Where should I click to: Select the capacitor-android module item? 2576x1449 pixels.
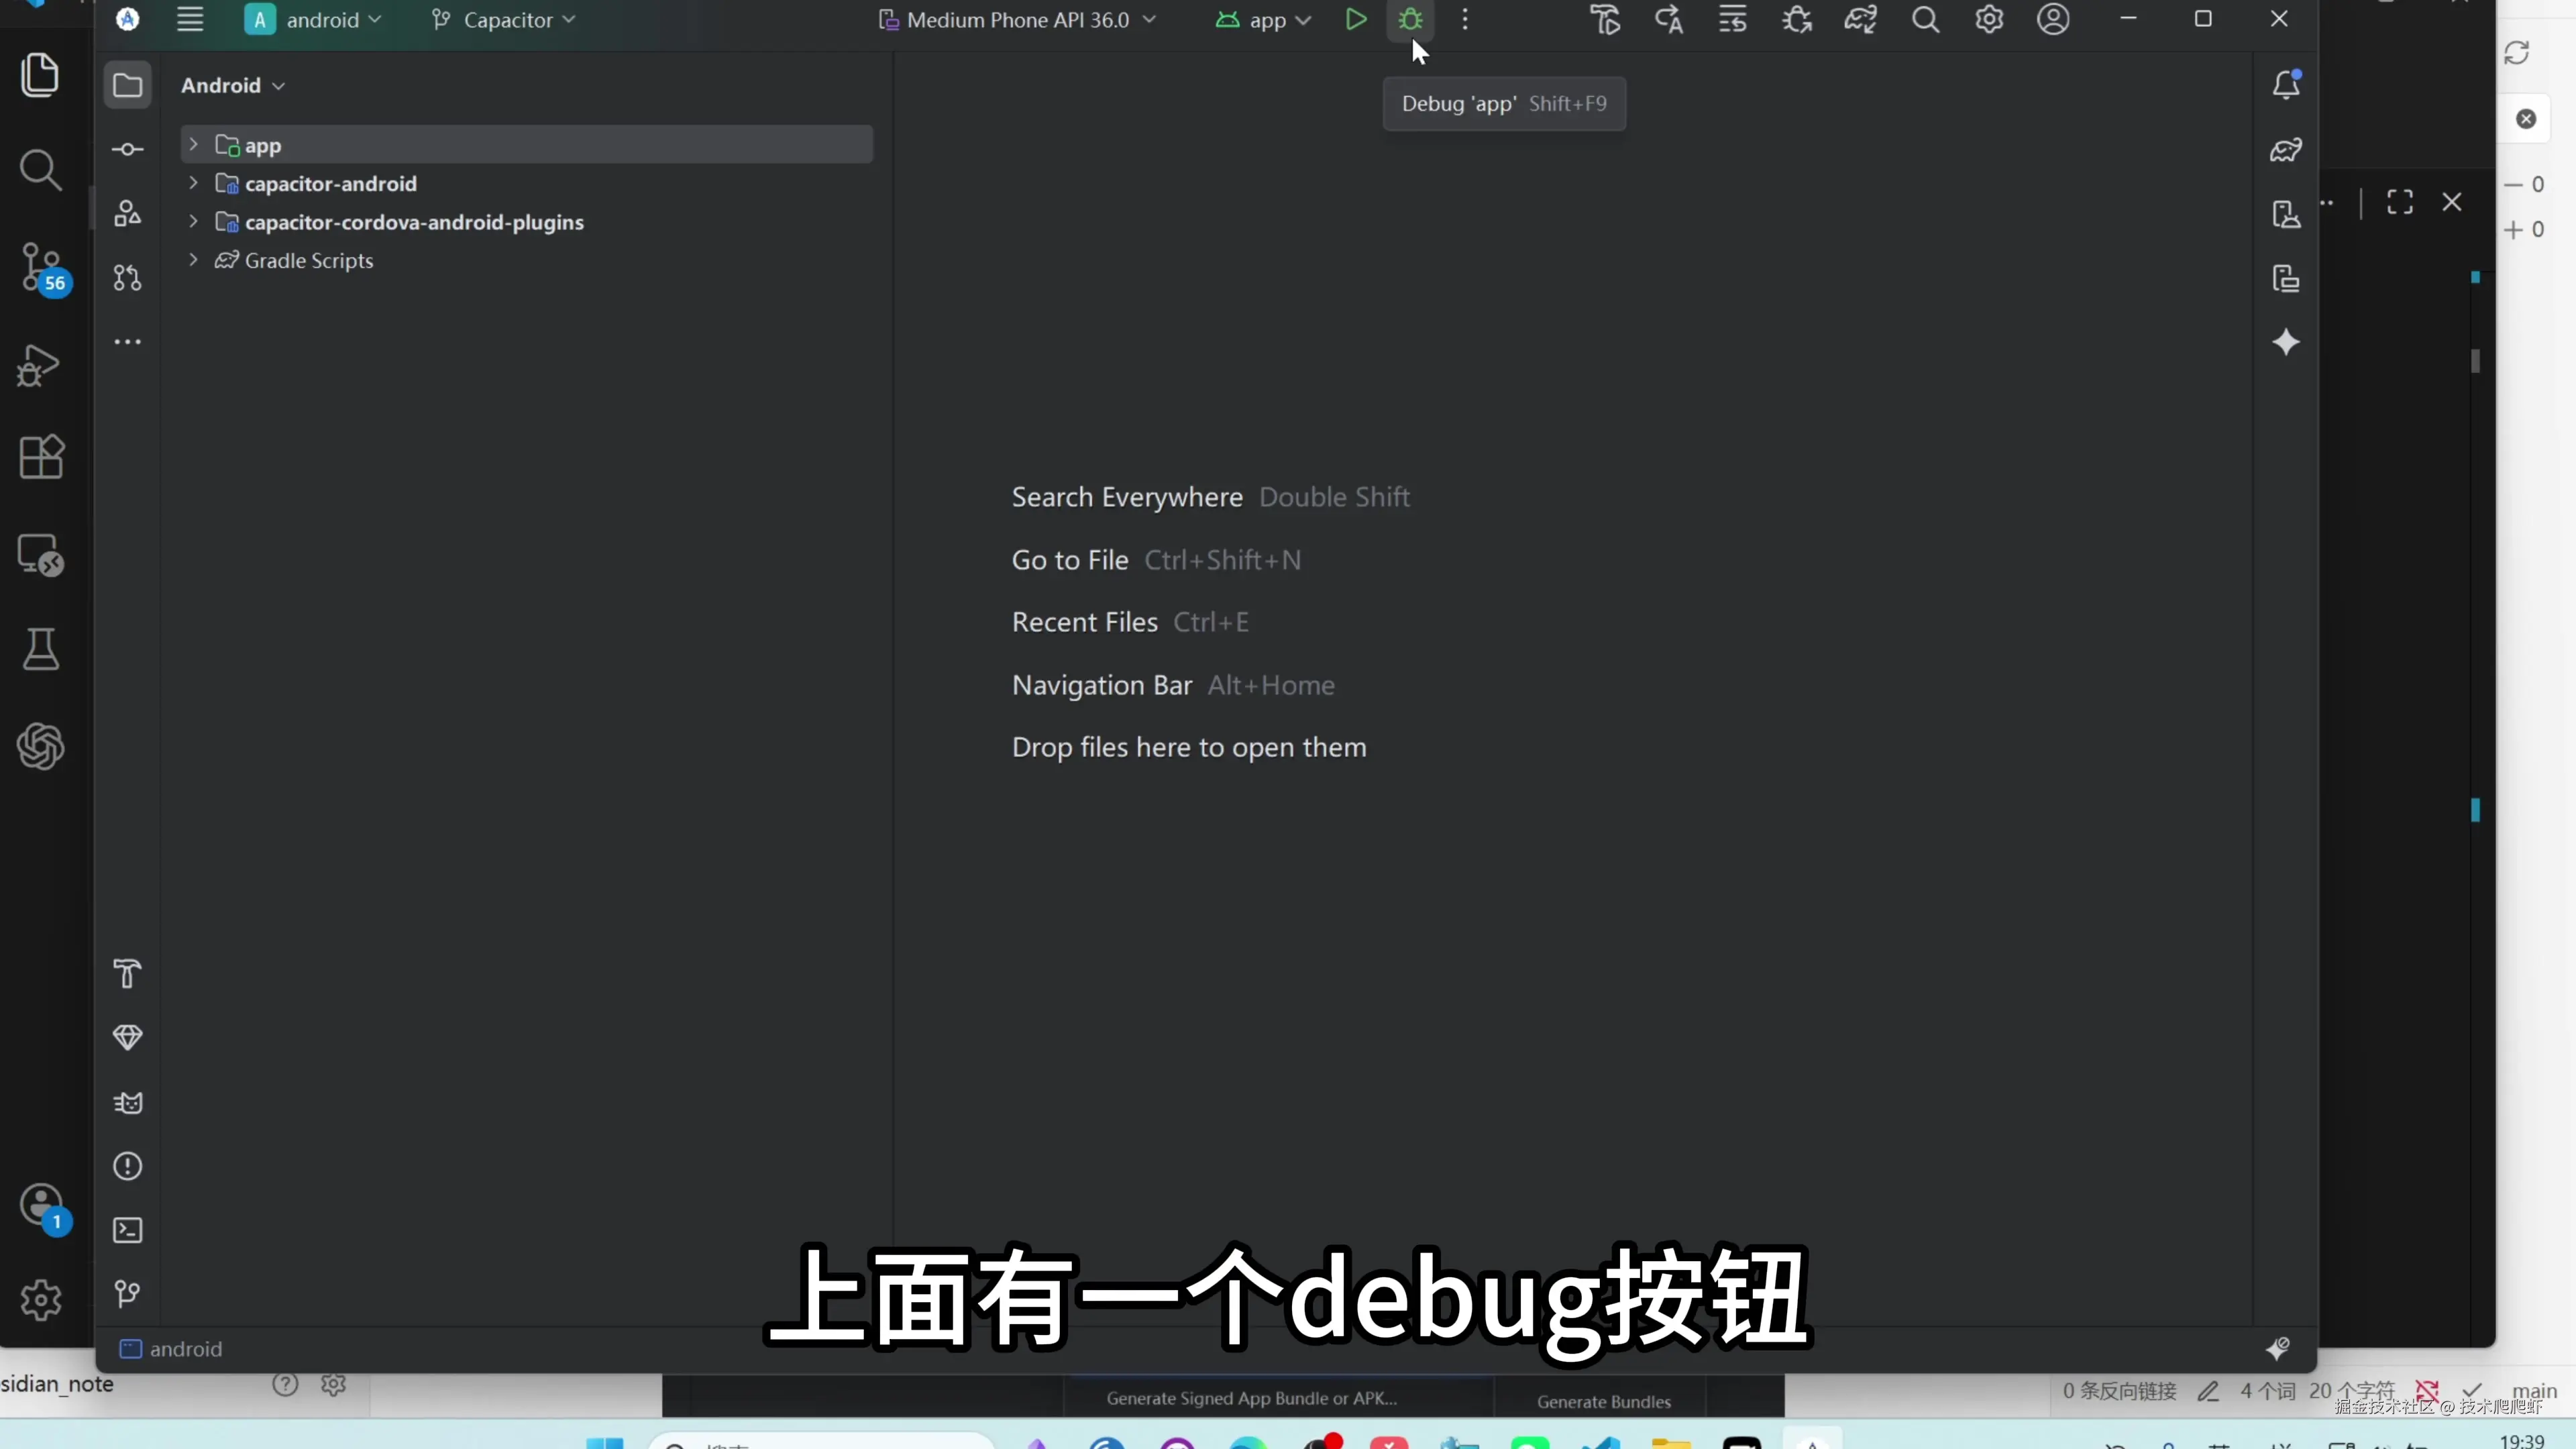[330, 184]
